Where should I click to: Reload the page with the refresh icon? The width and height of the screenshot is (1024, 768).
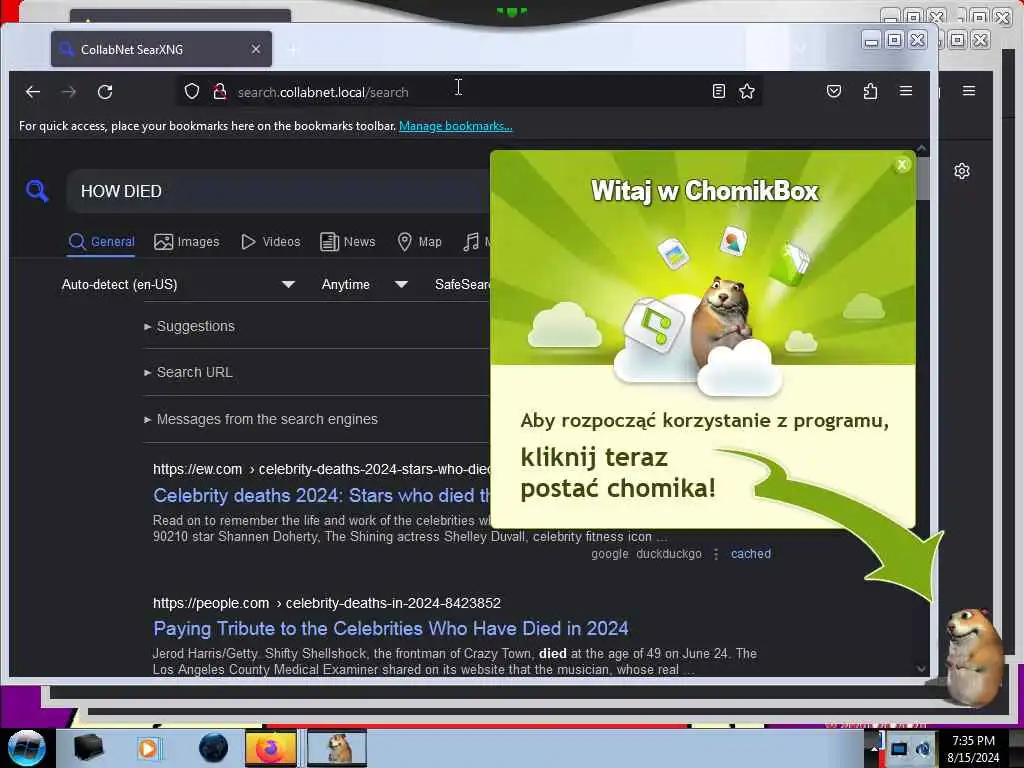105,92
